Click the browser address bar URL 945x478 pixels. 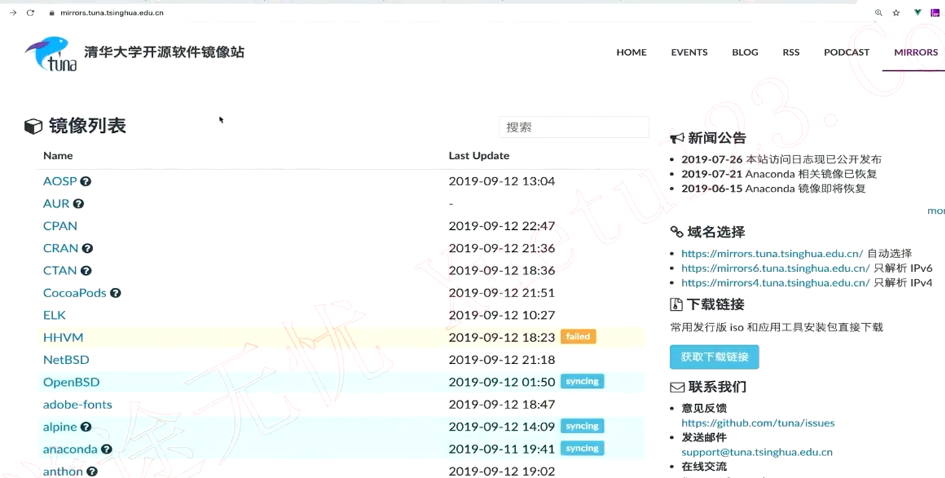pyautogui.click(x=111, y=13)
